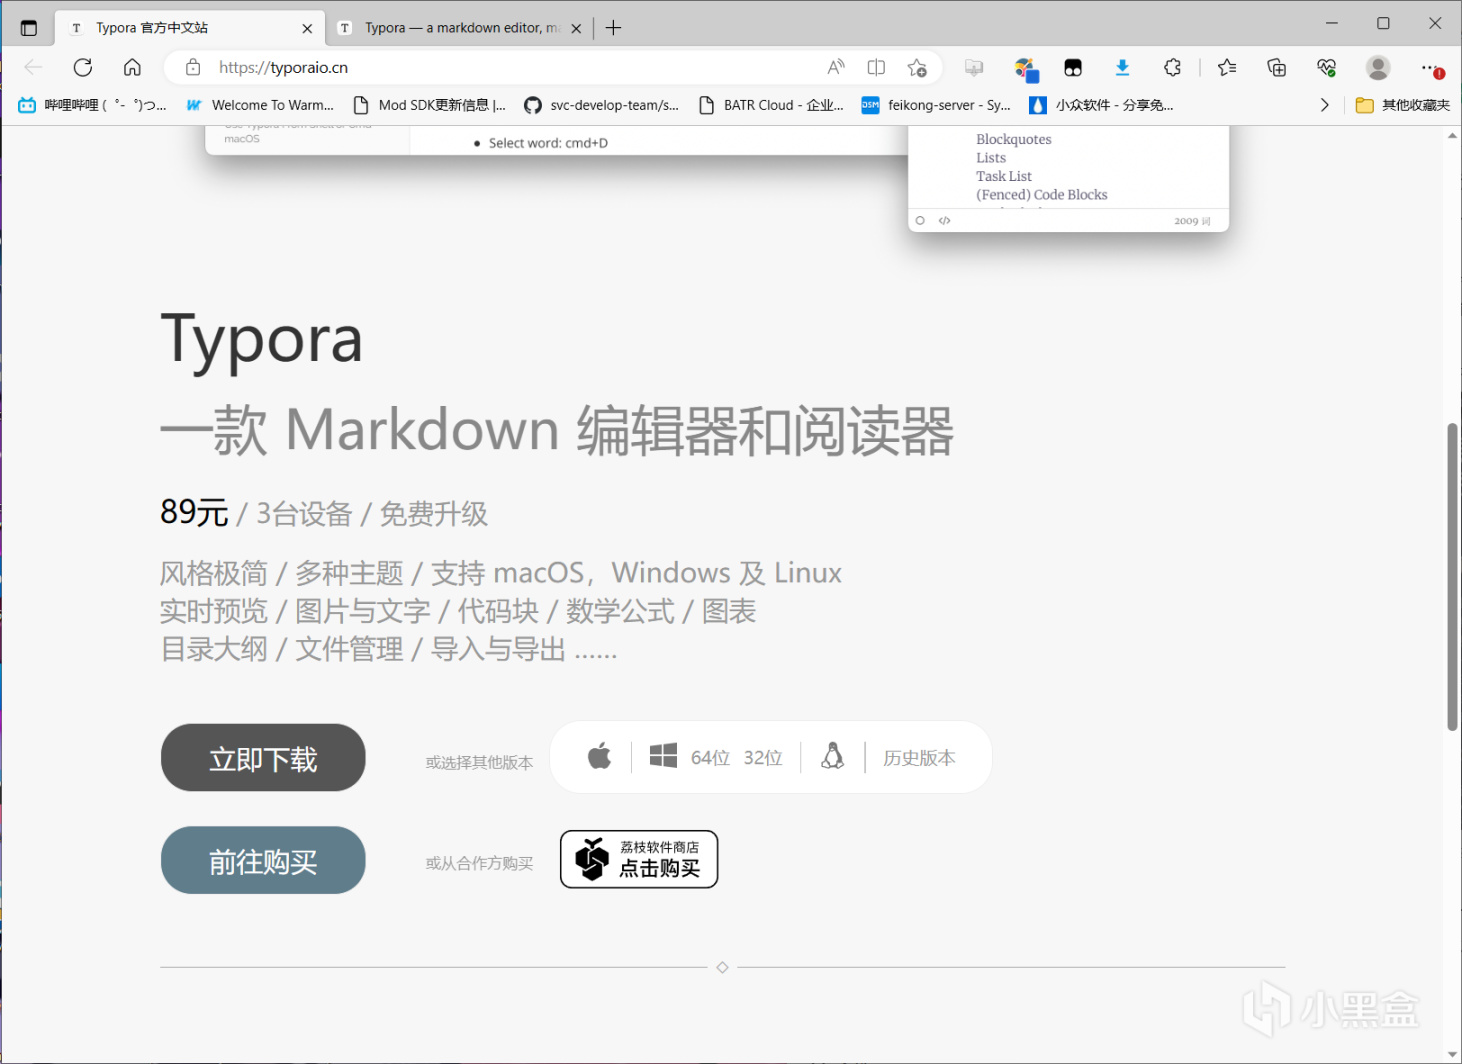
Task: Open Browser essentials heart icon
Action: 1326,67
